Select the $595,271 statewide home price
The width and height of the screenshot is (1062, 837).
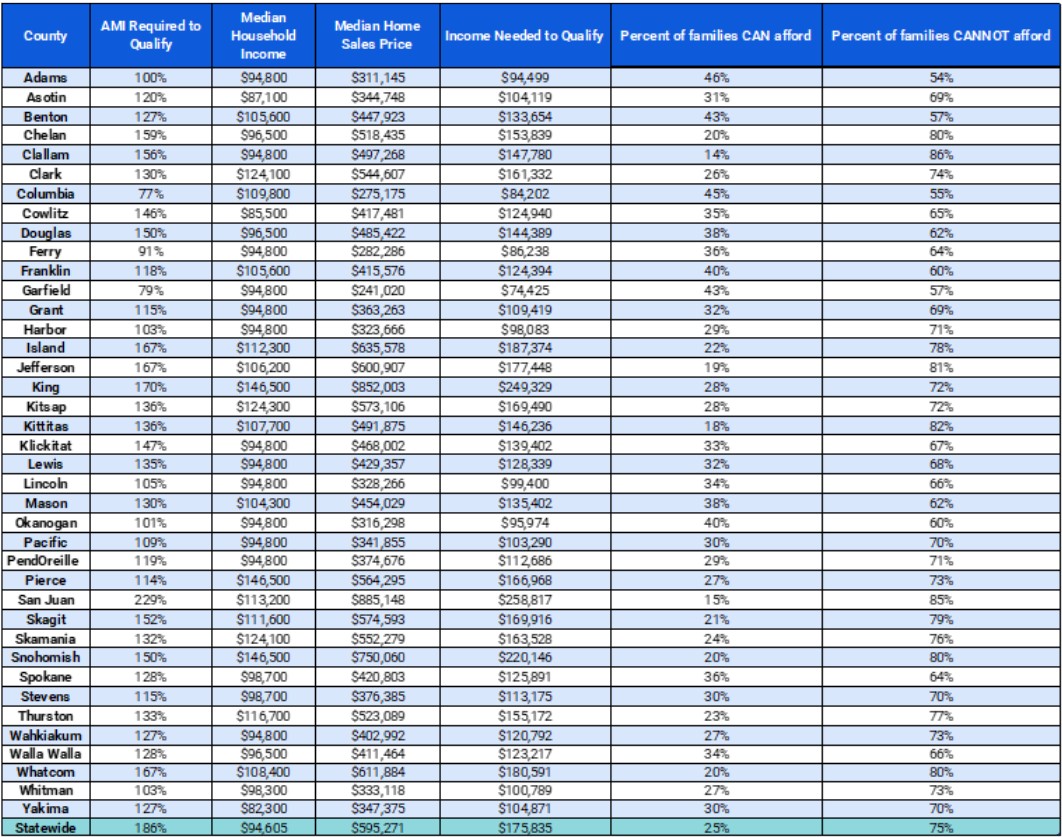point(377,828)
